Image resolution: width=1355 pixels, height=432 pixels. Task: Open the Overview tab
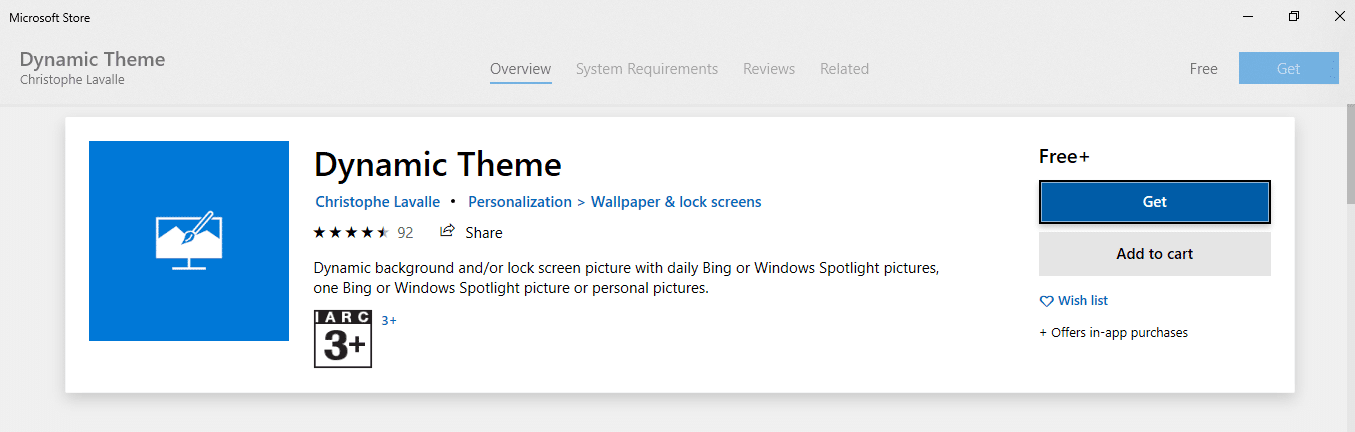pos(520,69)
